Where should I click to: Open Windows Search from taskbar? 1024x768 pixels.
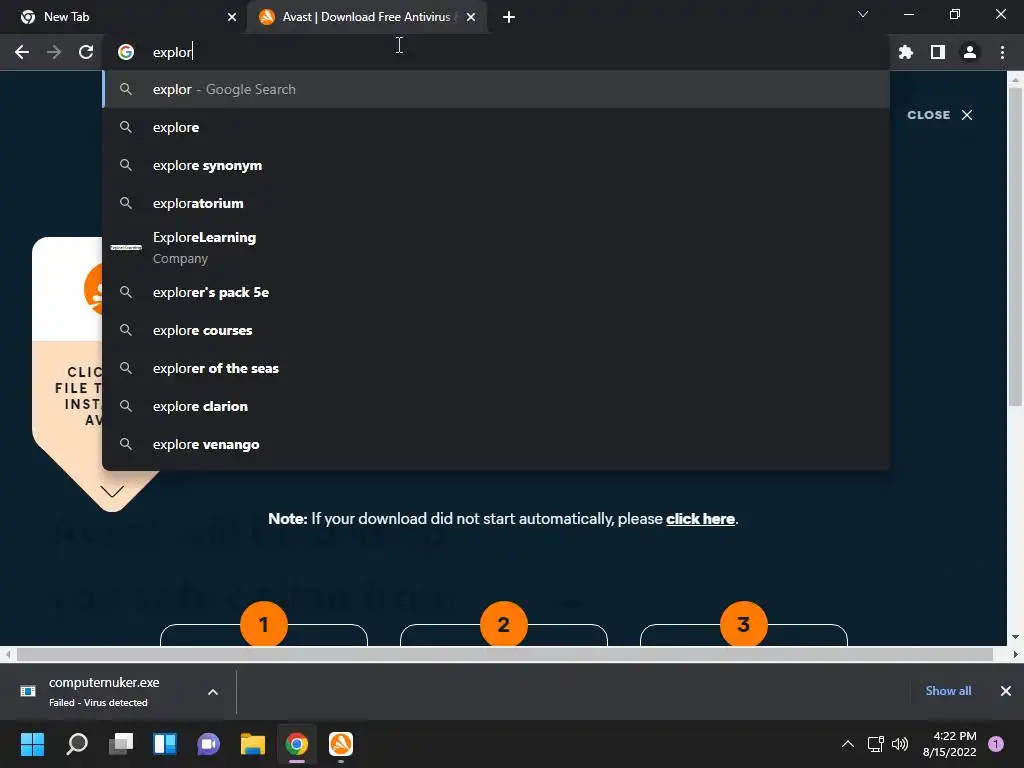(x=77, y=744)
